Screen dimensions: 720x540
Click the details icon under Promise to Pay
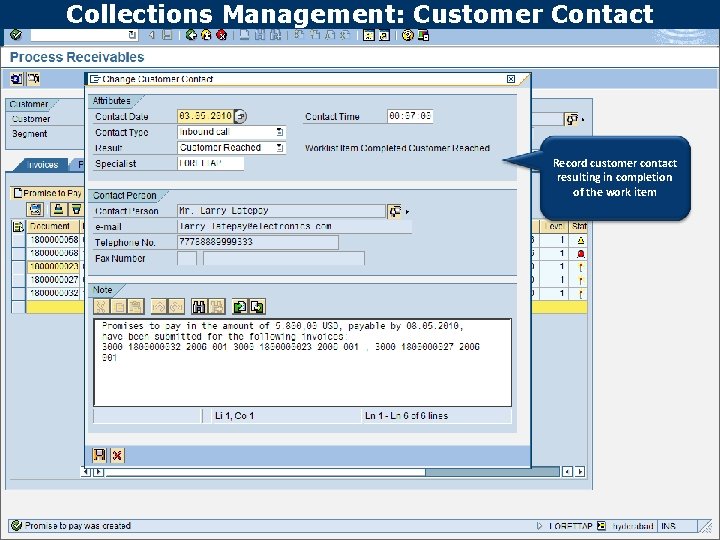35,209
